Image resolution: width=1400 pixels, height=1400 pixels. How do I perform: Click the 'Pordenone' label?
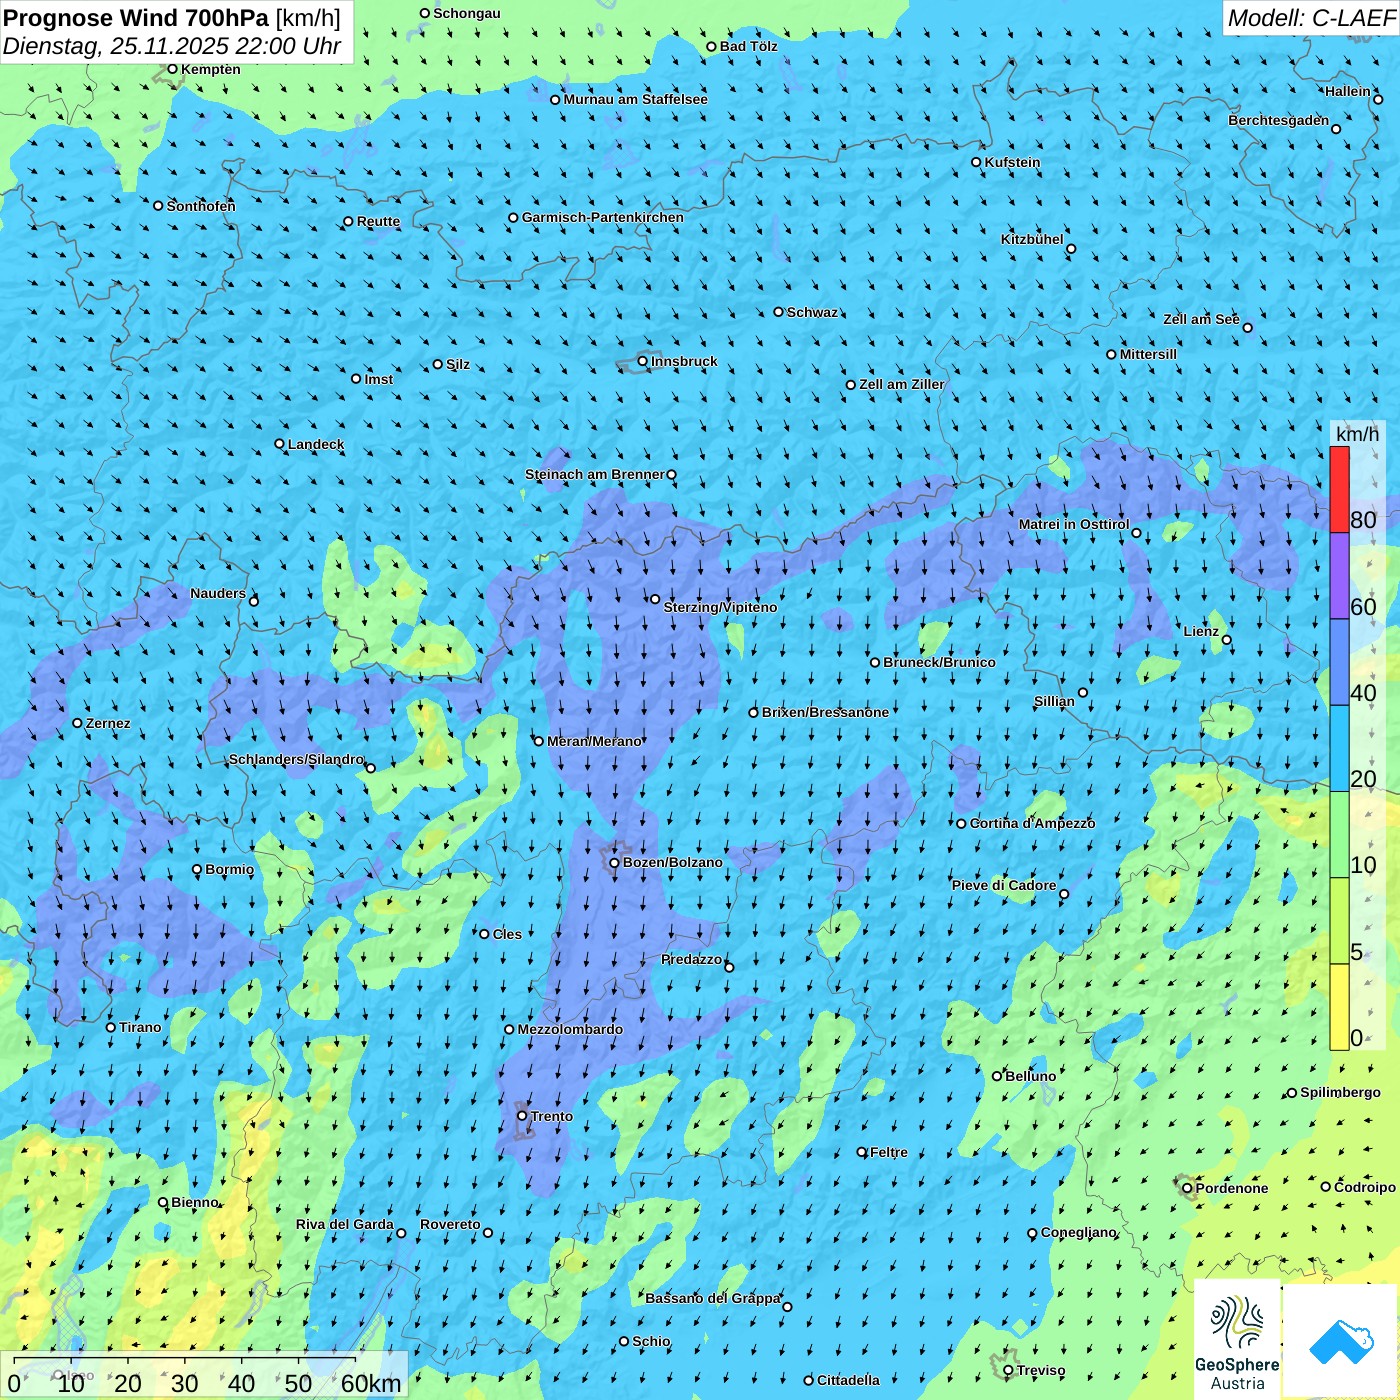[1232, 1188]
